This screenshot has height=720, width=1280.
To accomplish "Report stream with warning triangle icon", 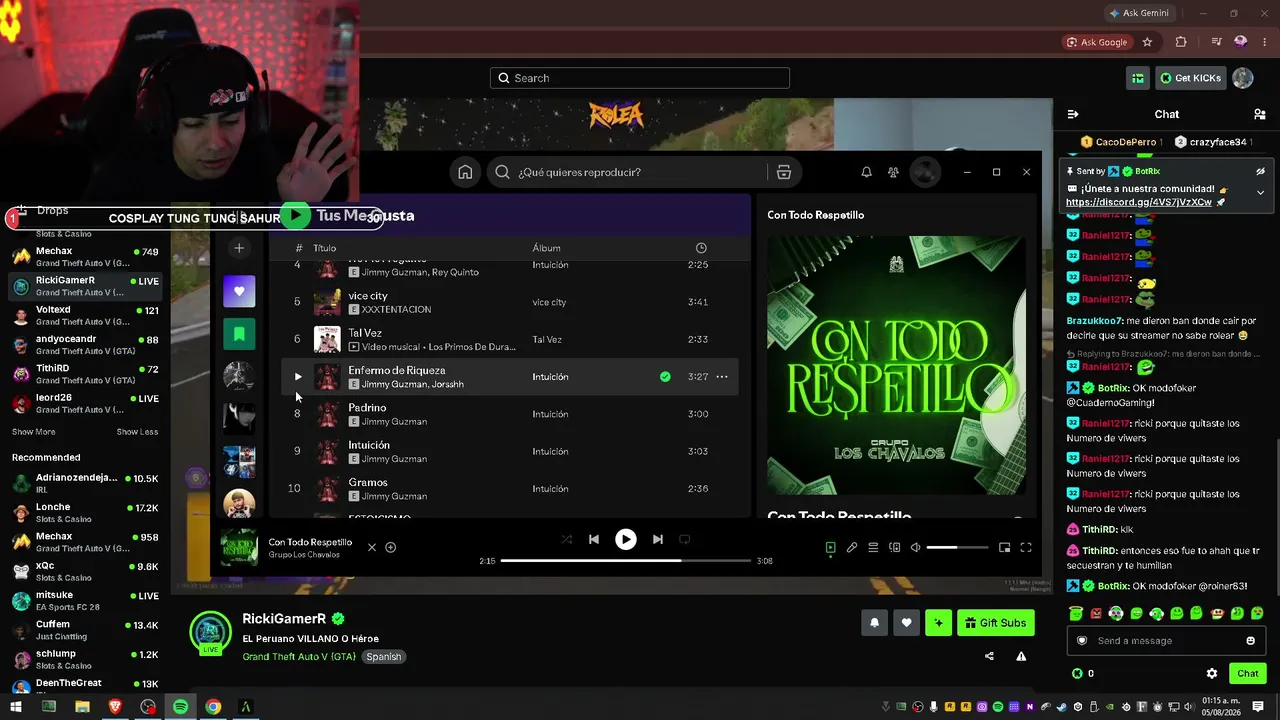I will click(1021, 656).
